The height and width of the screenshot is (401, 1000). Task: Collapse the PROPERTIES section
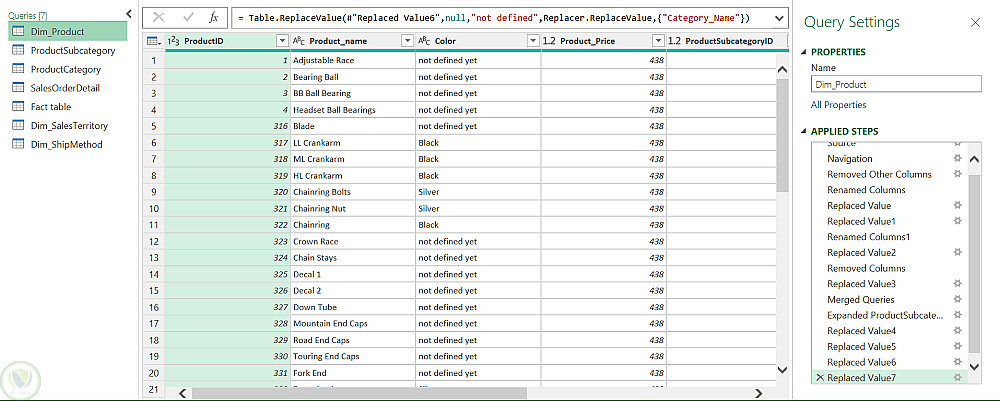coord(804,52)
